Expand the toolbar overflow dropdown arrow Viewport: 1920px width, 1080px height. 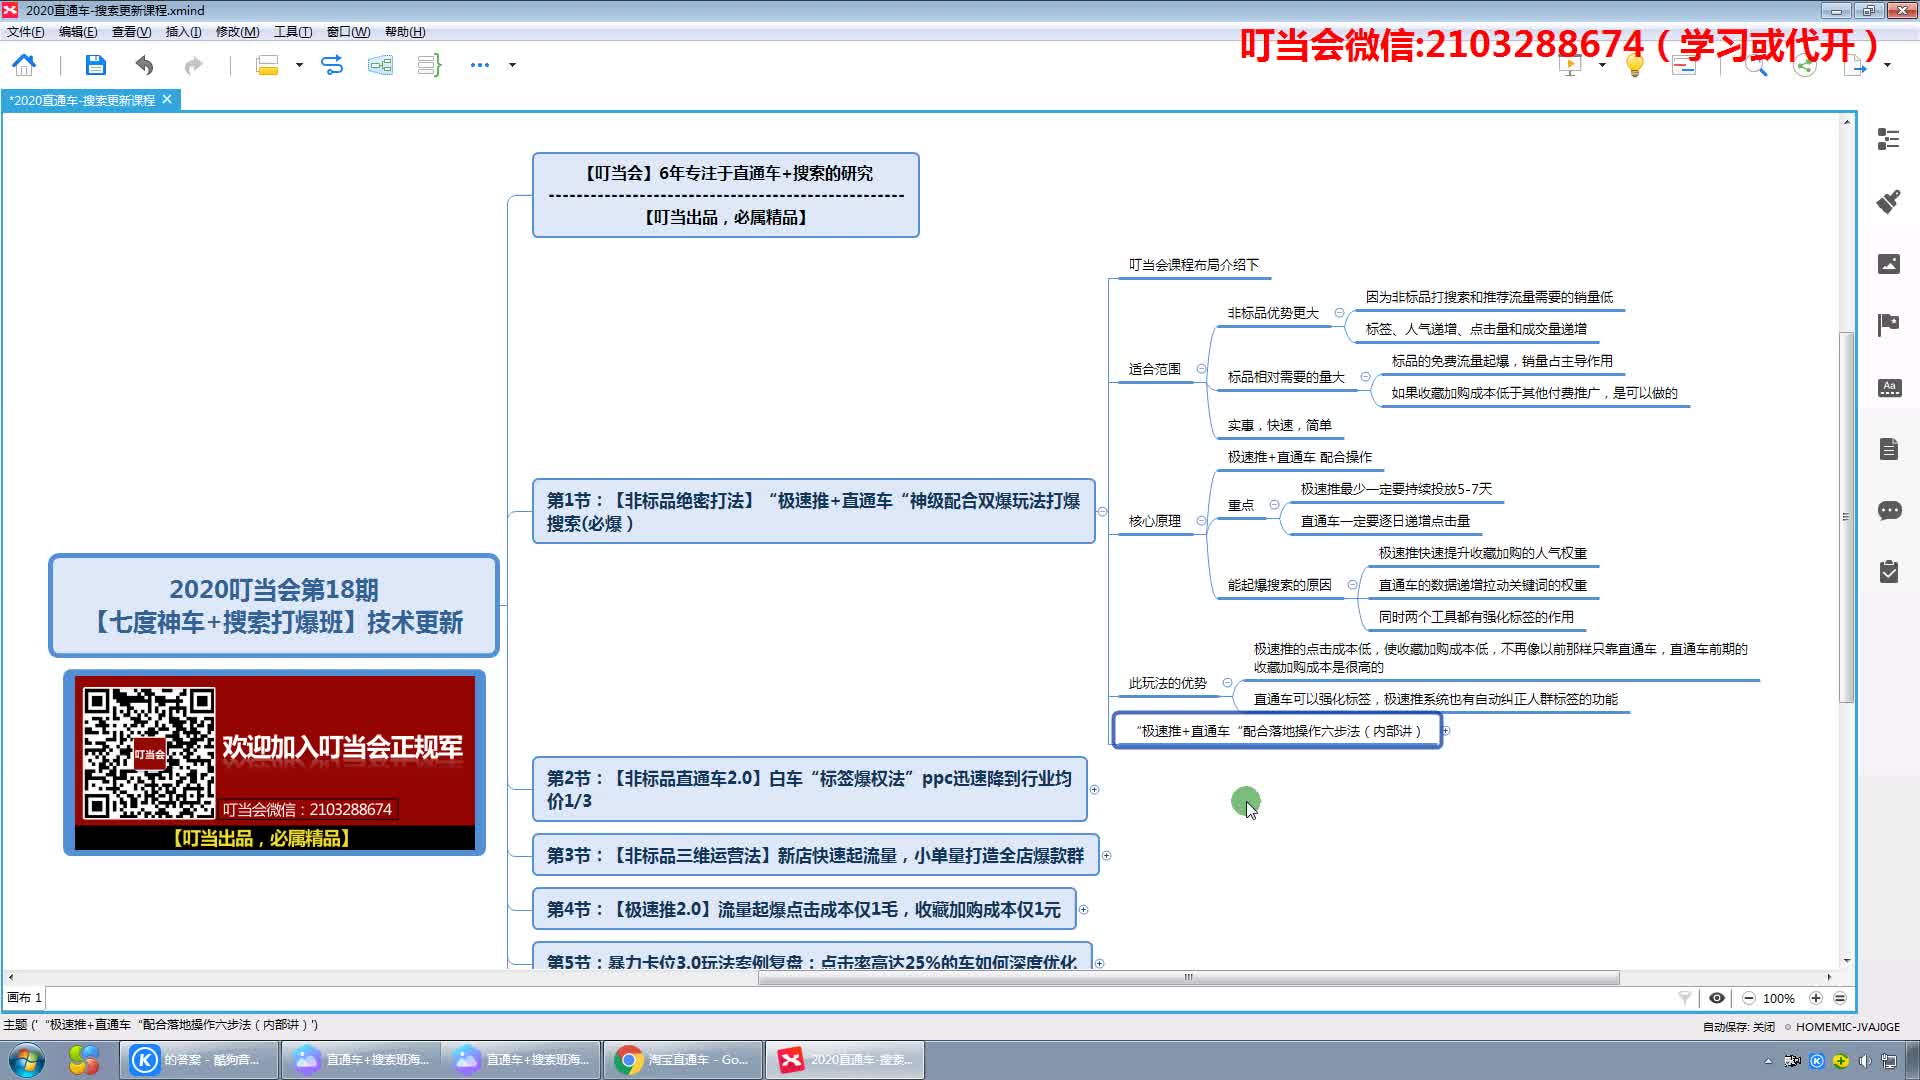(x=512, y=65)
